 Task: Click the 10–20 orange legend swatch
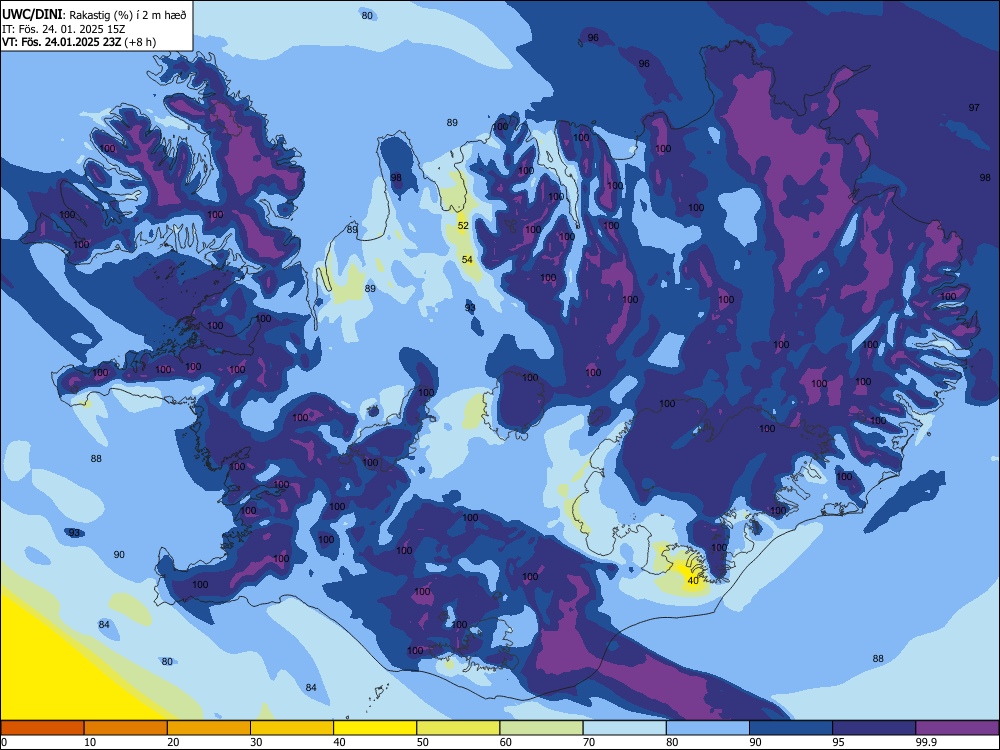(126, 728)
